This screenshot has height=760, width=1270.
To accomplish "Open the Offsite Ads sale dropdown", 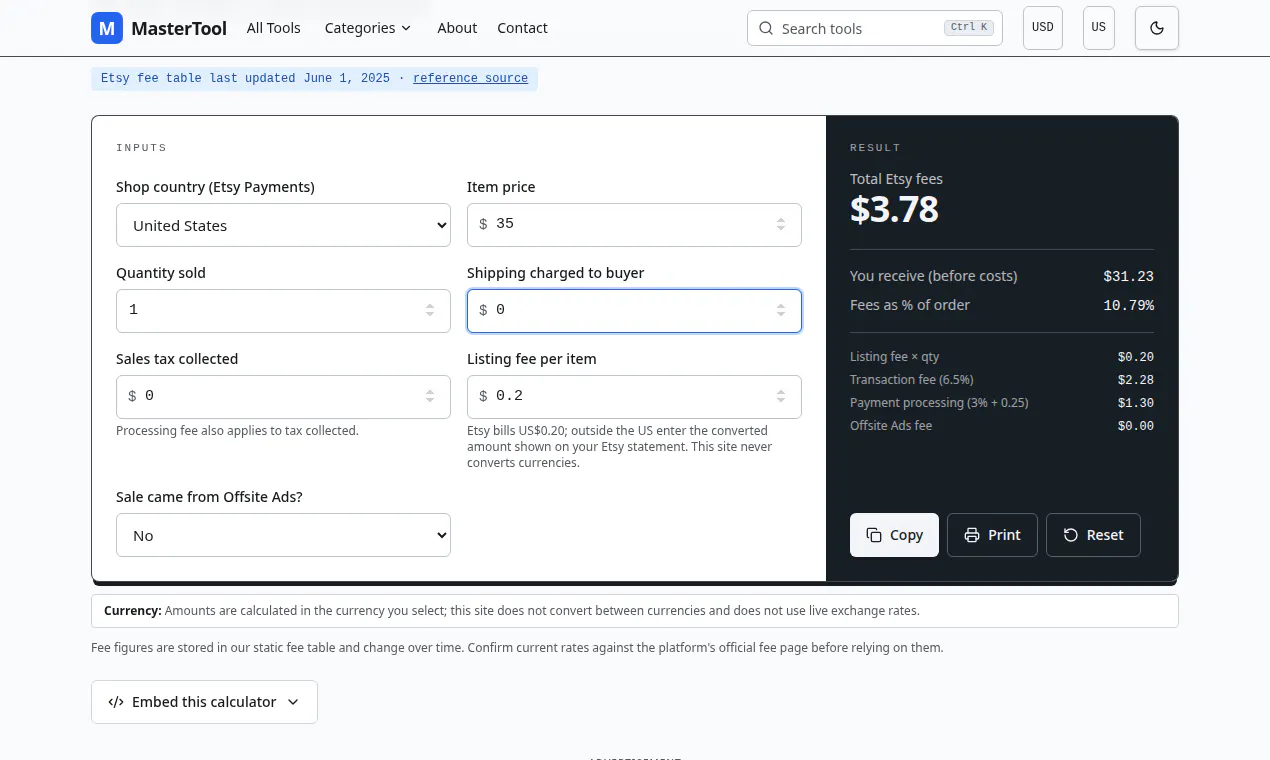I will (283, 535).
